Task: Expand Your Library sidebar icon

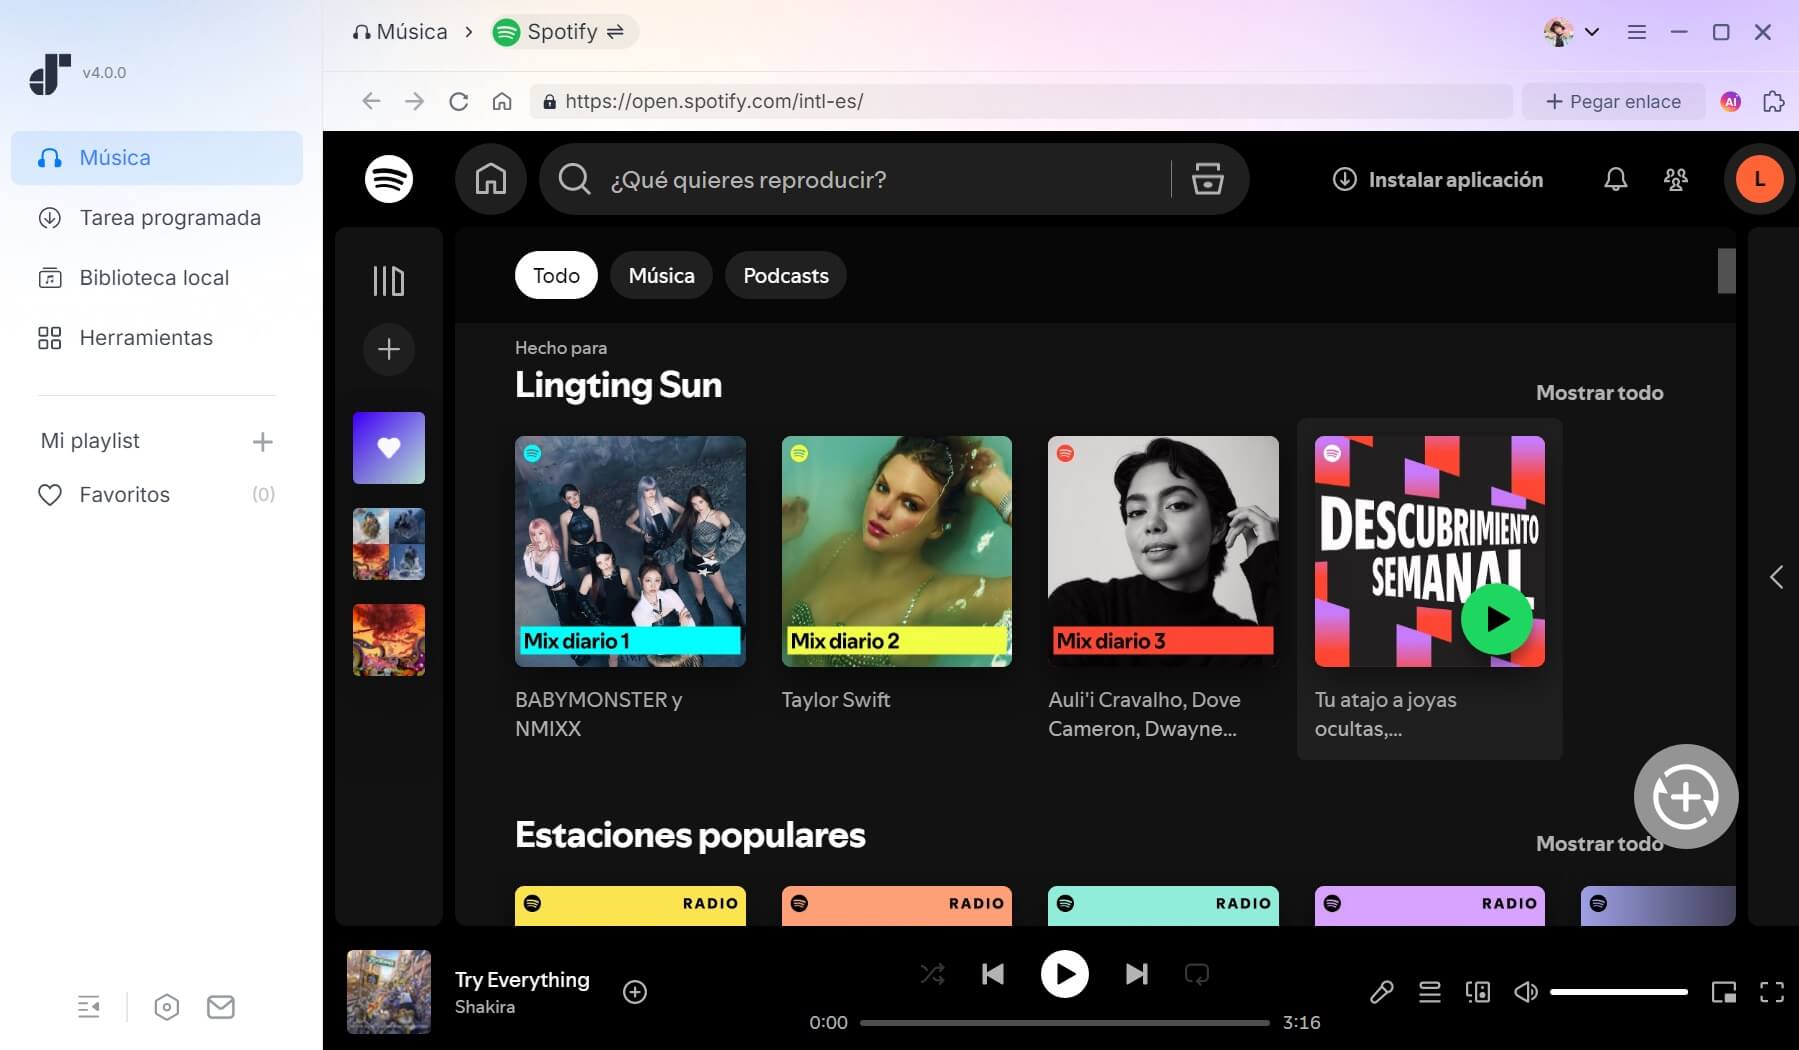Action: [x=388, y=281]
